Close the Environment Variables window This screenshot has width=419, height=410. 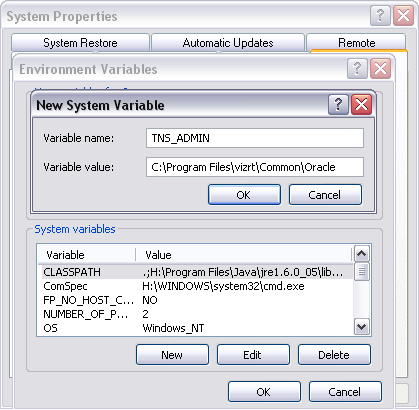380,69
